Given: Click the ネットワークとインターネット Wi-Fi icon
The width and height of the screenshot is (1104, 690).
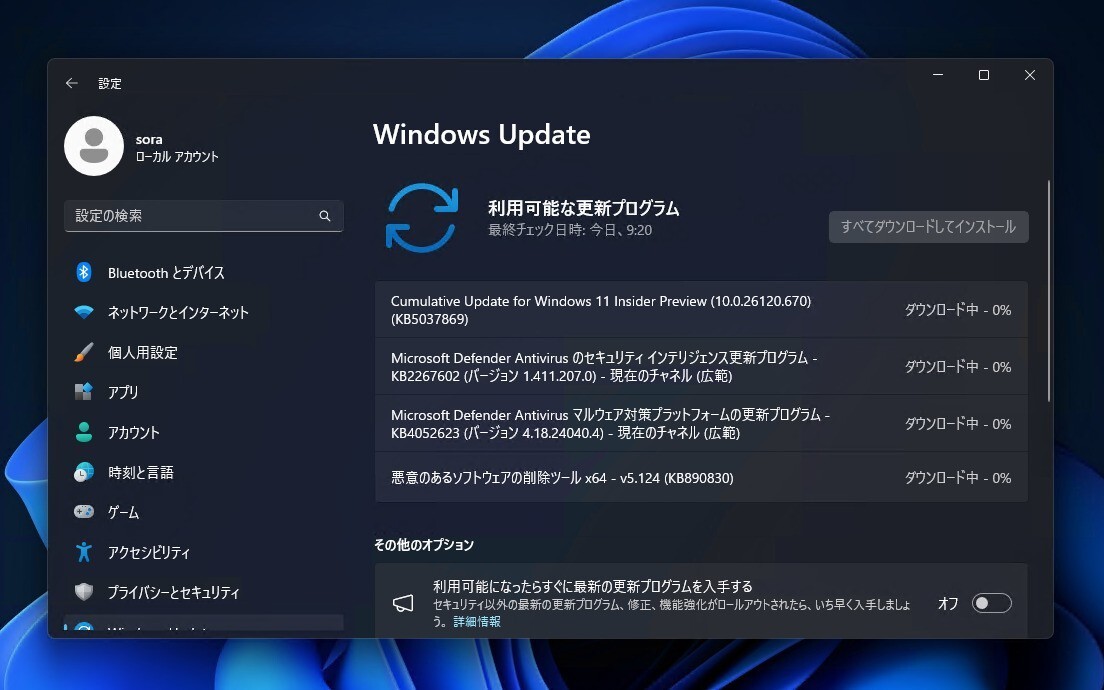Looking at the screenshot, I should click(x=83, y=312).
